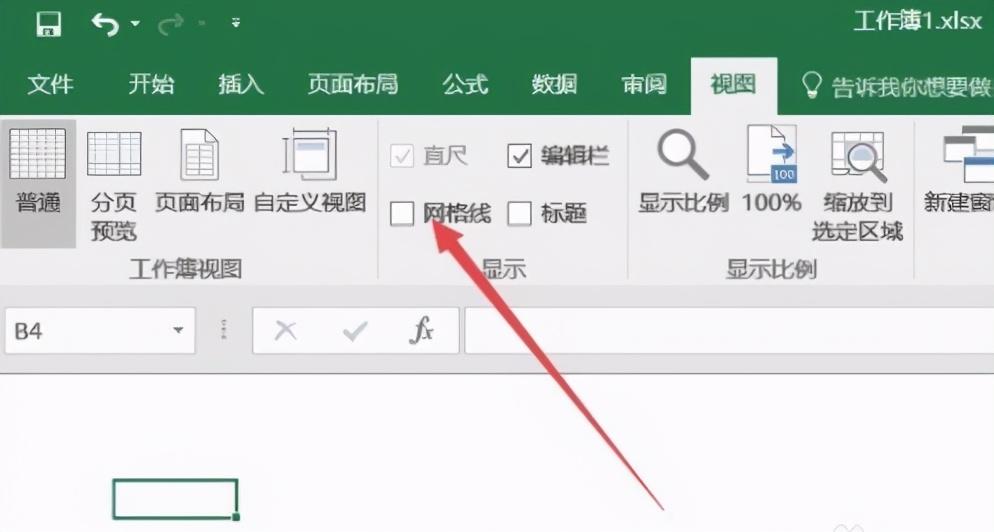Image resolution: width=994 pixels, height=532 pixels.
Task: Switch to the 审阅 ribbon tab
Action: 644,84
